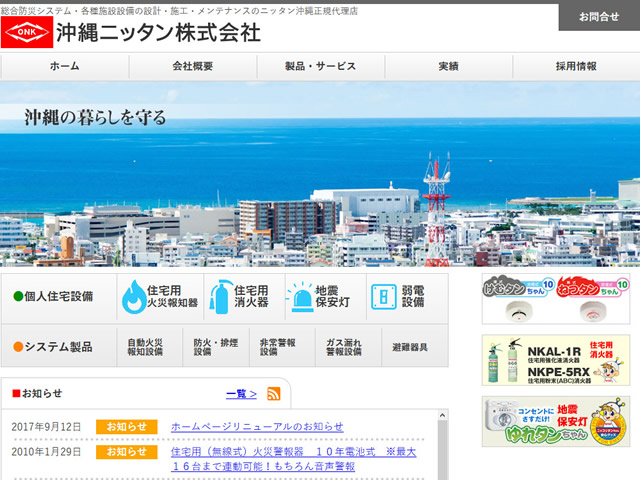Click the 沖縄ニッタン株式会社 title
Screen dimensions: 640x480
point(158,33)
